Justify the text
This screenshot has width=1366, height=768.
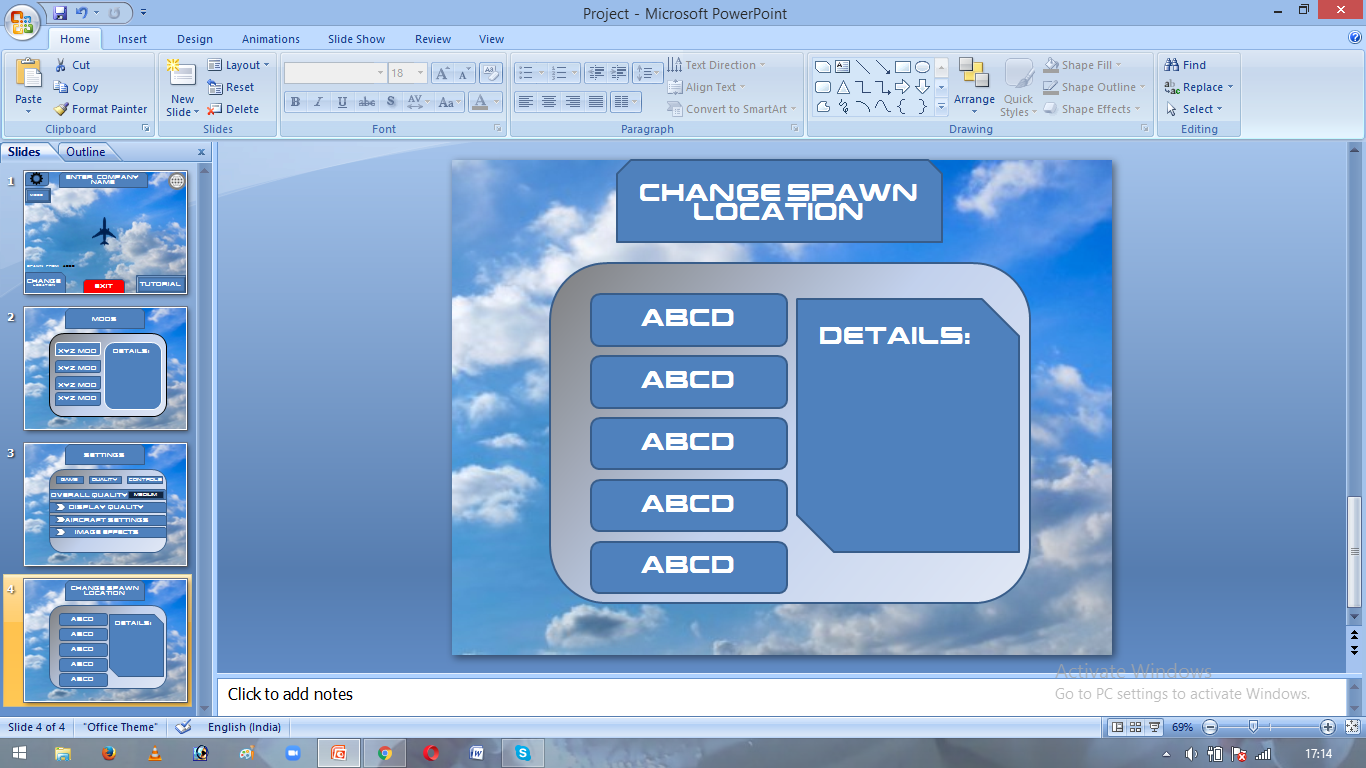(x=596, y=102)
